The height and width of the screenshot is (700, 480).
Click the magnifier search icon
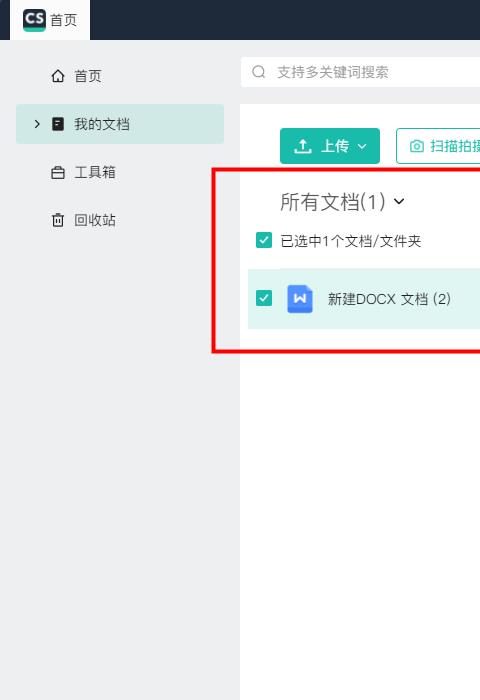tap(259, 72)
